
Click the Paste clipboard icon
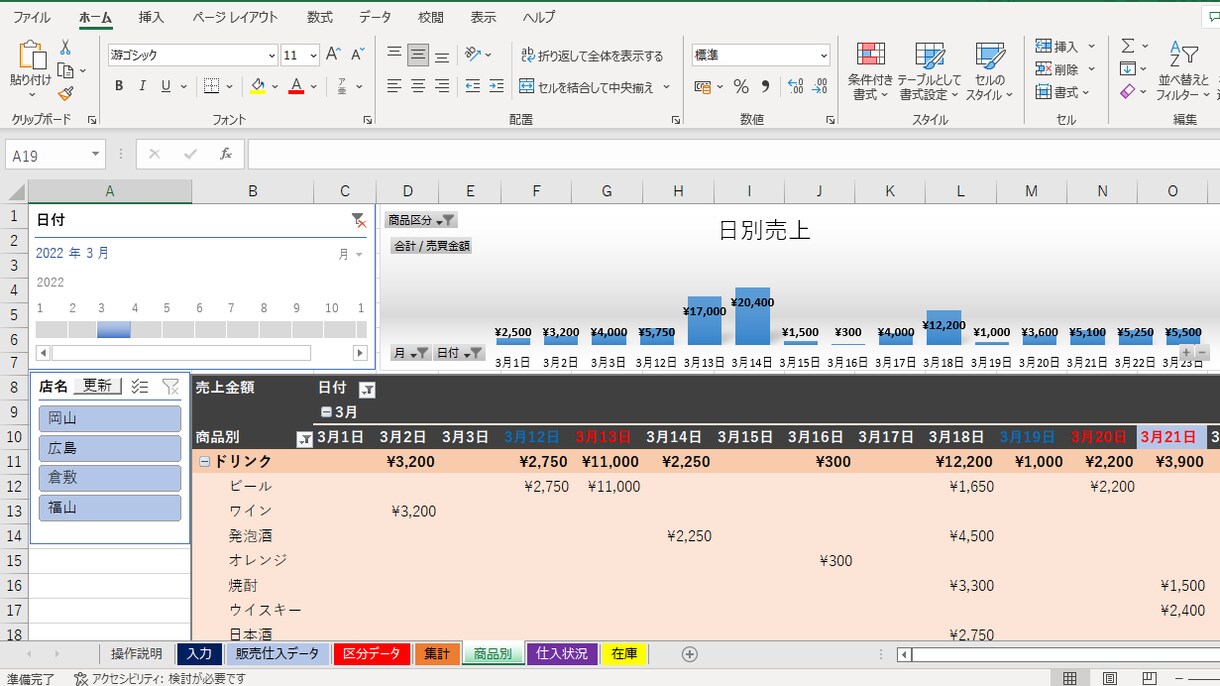tap(31, 55)
